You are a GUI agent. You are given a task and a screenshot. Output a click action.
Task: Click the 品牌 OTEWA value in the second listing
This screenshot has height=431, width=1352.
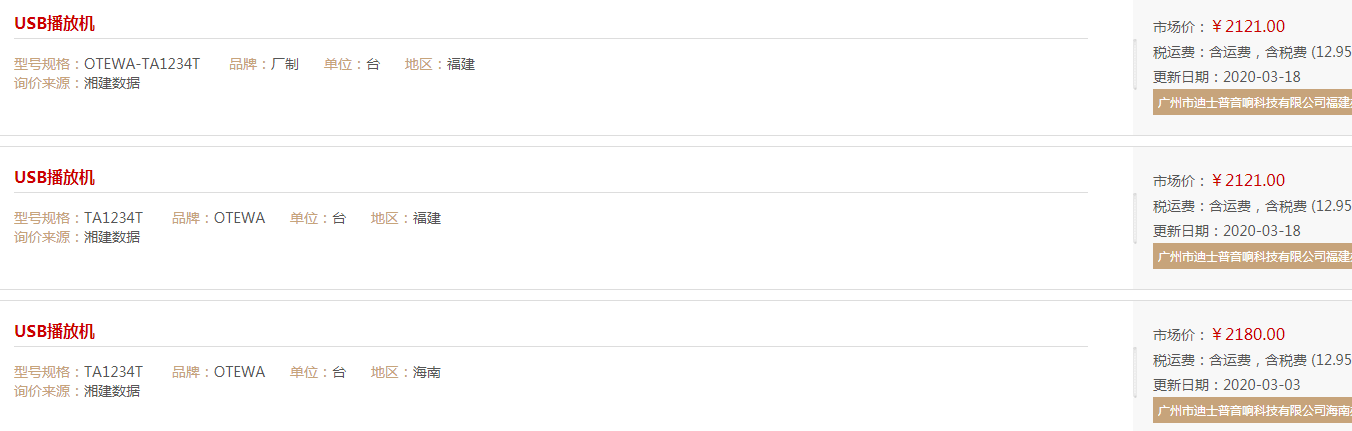pos(239,218)
